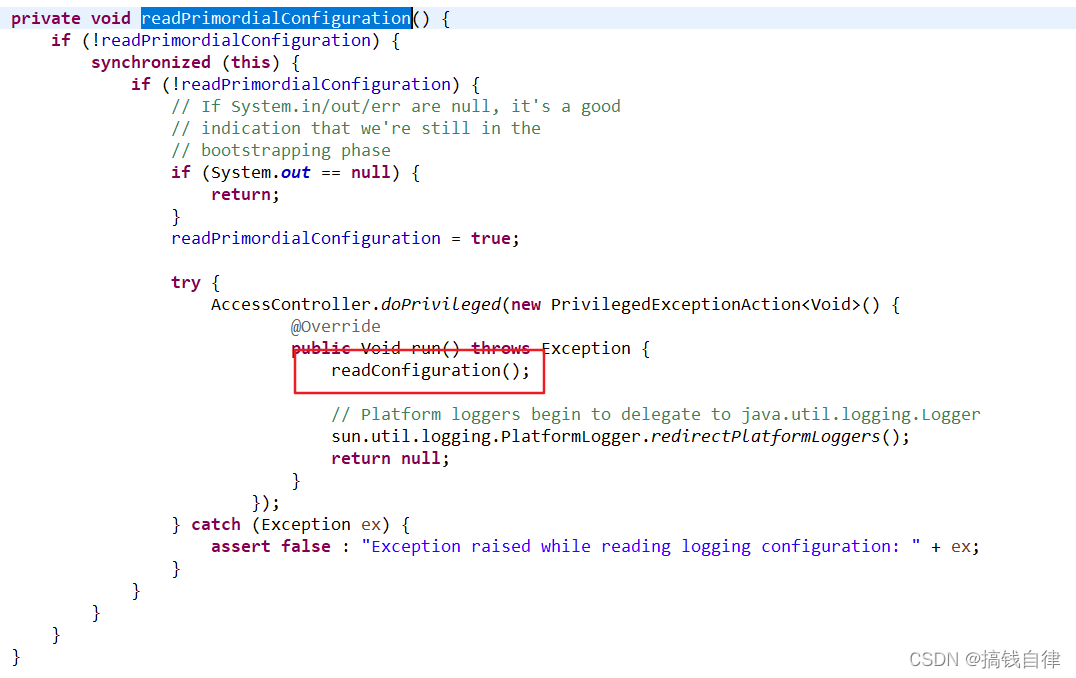The width and height of the screenshot is (1076, 678).
Task: Click the '@Override' annotation
Action: [x=336, y=326]
